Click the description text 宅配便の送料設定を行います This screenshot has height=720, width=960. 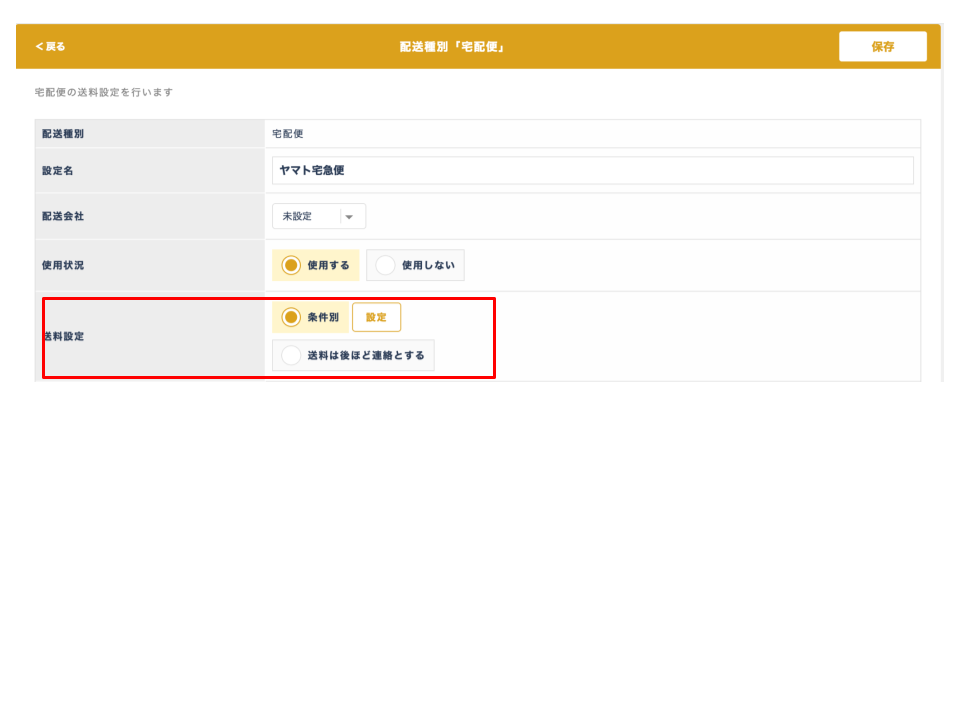coord(104,92)
